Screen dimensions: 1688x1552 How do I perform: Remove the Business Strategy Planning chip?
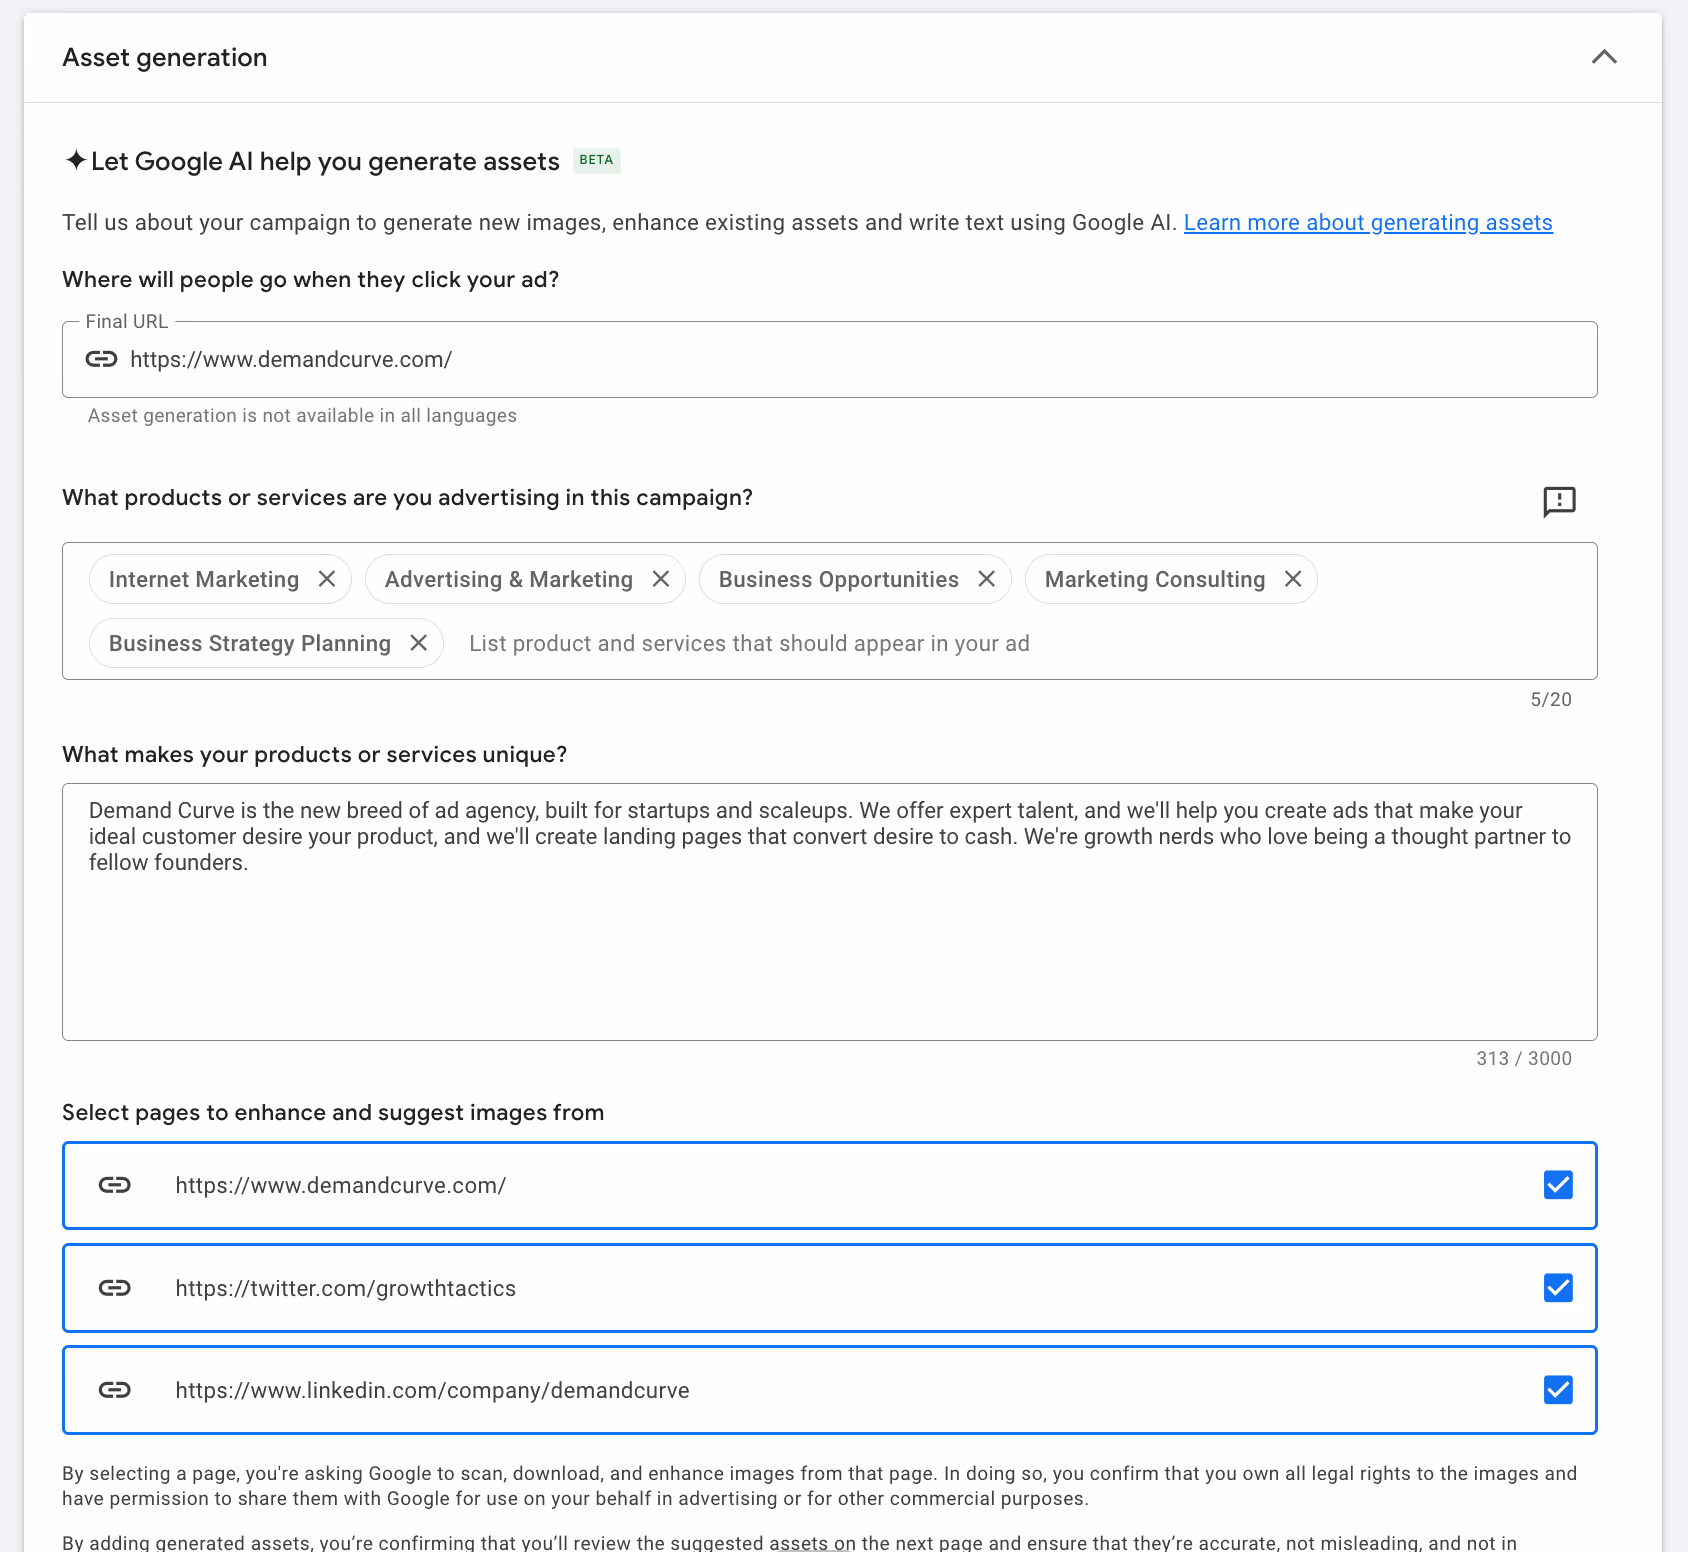(x=419, y=643)
